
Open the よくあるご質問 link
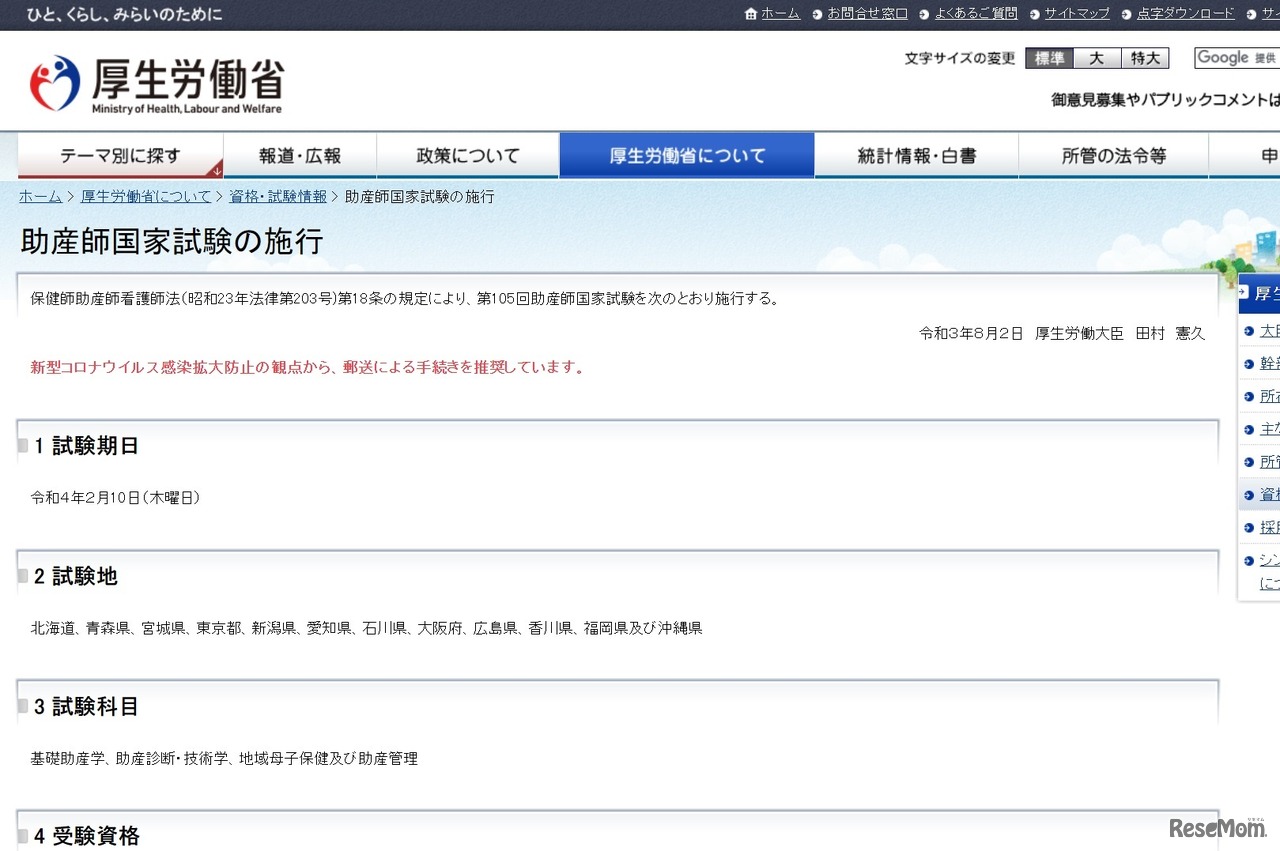tap(976, 14)
